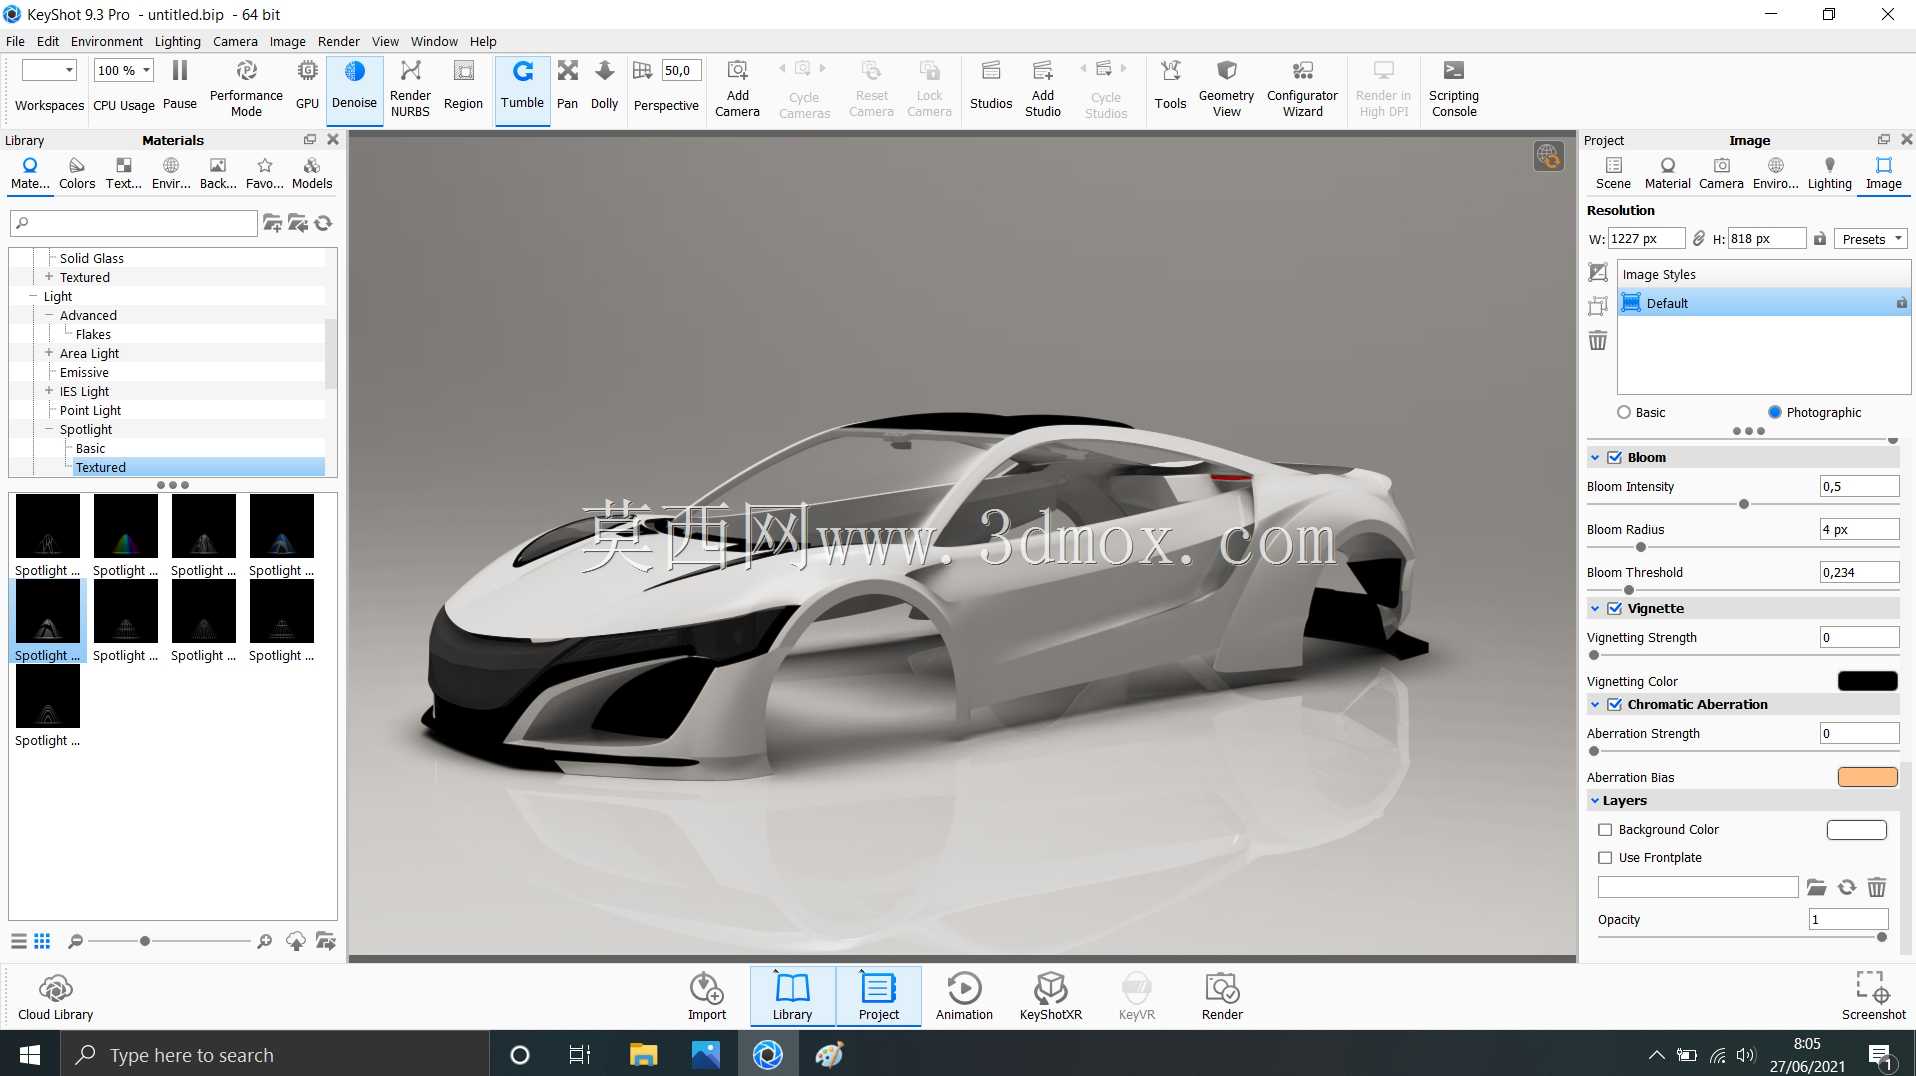Switch to the Models library tab

[x=311, y=173]
